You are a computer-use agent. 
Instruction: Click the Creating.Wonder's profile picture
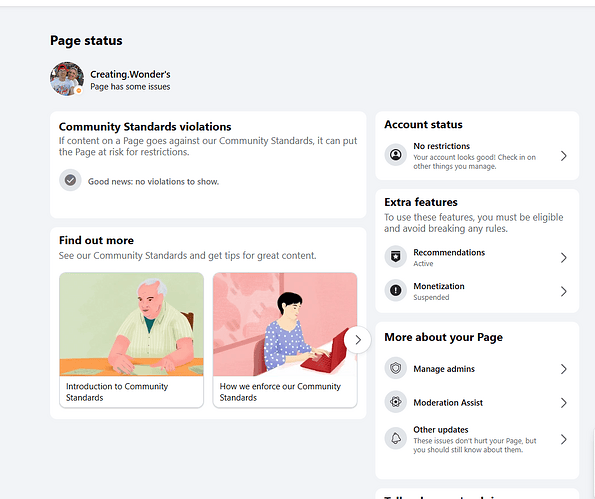(67, 79)
